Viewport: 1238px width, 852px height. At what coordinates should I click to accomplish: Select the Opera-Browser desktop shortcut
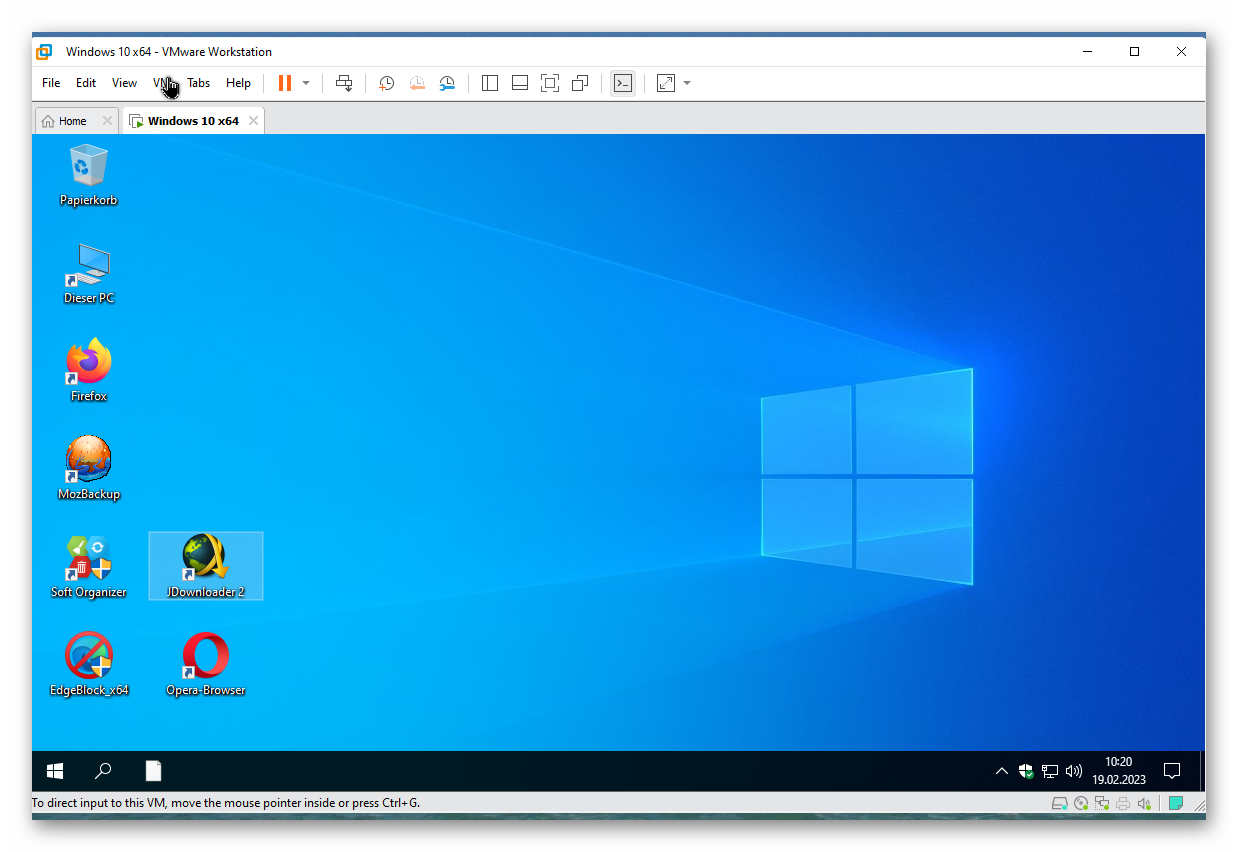coord(205,664)
